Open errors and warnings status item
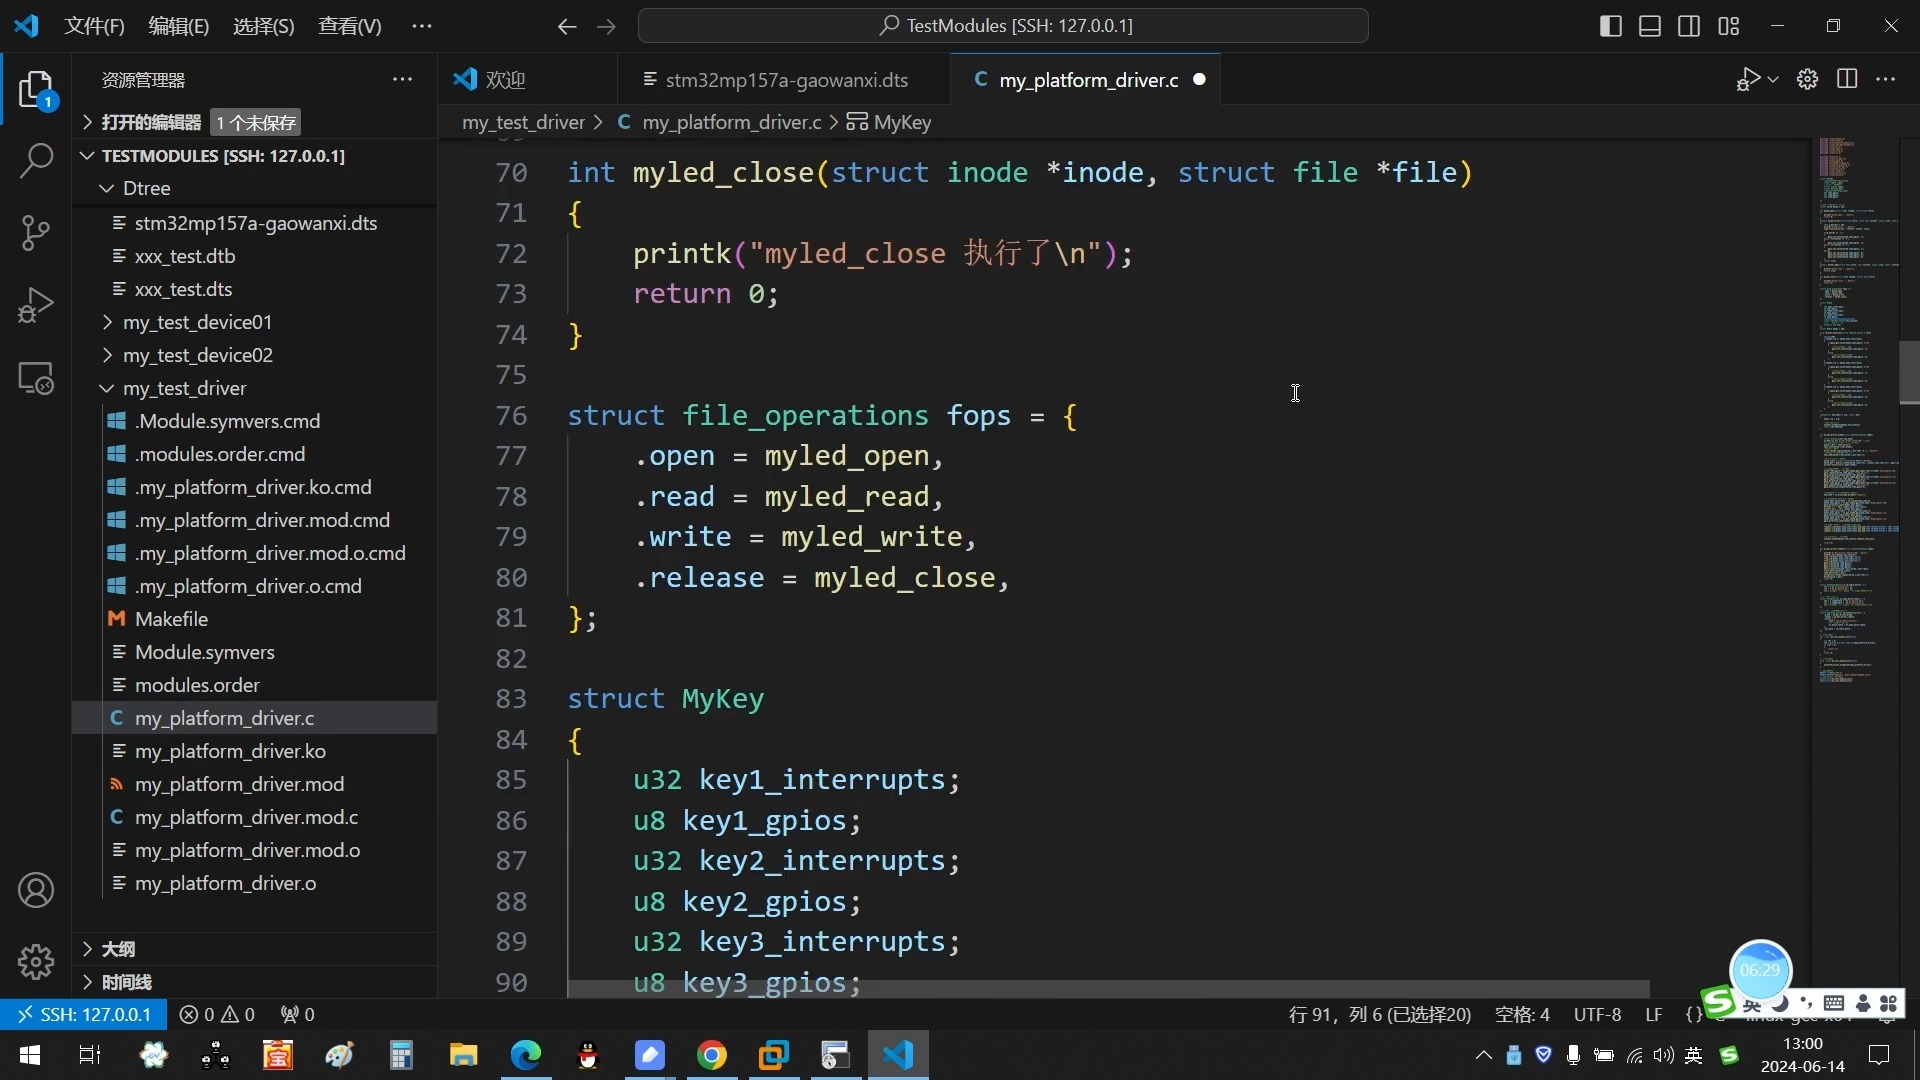 (217, 1014)
